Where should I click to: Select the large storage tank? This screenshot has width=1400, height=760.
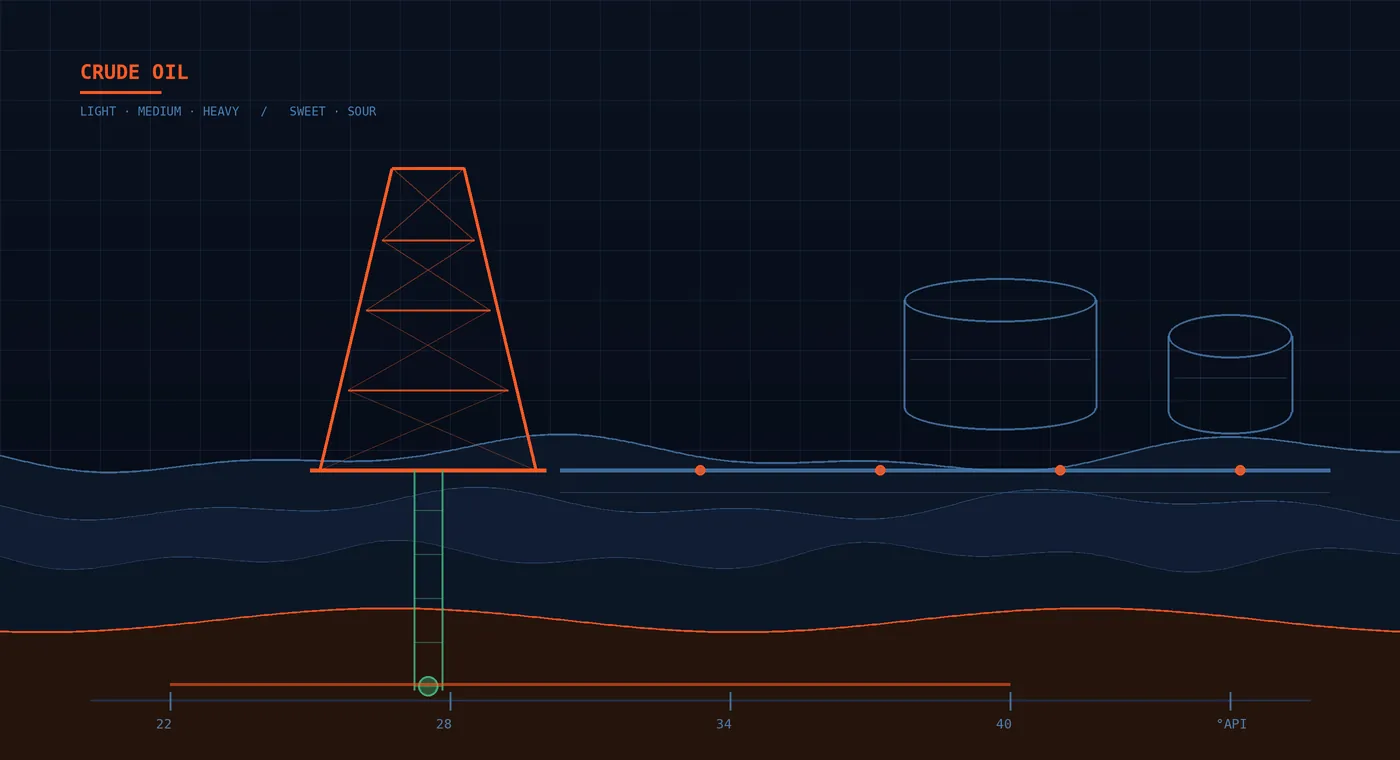point(1000,354)
